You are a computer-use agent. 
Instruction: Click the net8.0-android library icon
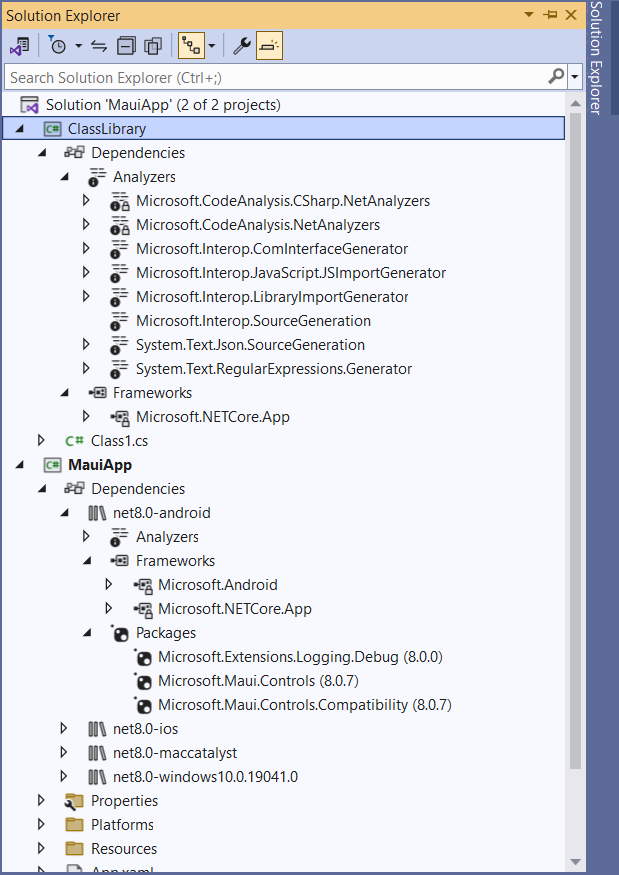[x=97, y=513]
